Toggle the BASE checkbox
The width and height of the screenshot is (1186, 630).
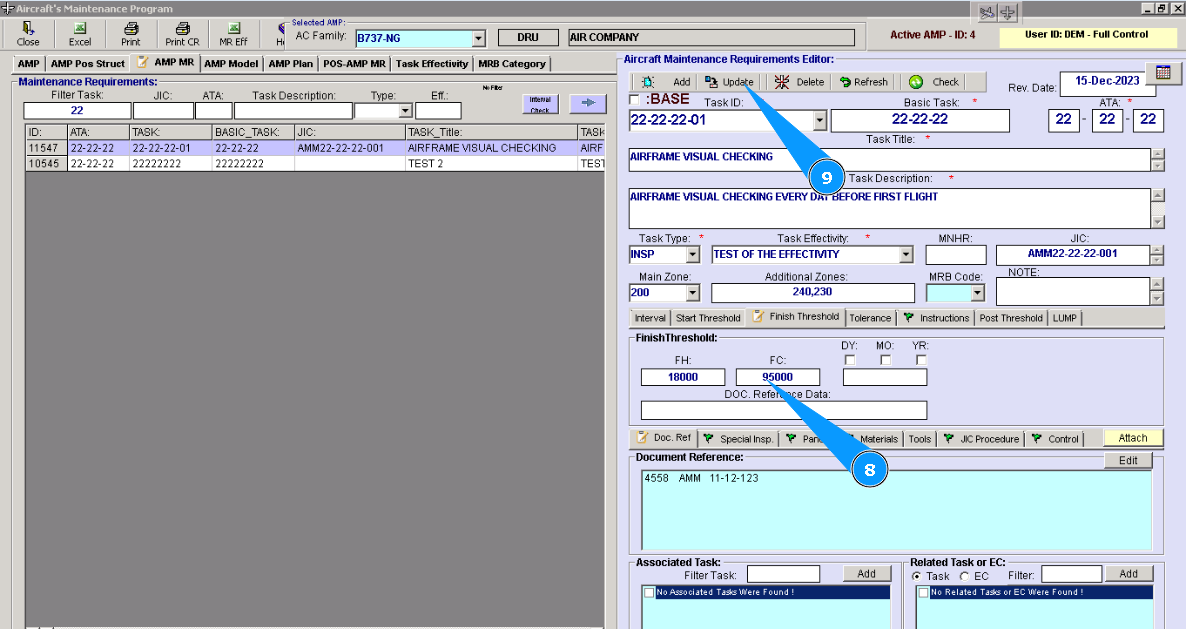(635, 99)
